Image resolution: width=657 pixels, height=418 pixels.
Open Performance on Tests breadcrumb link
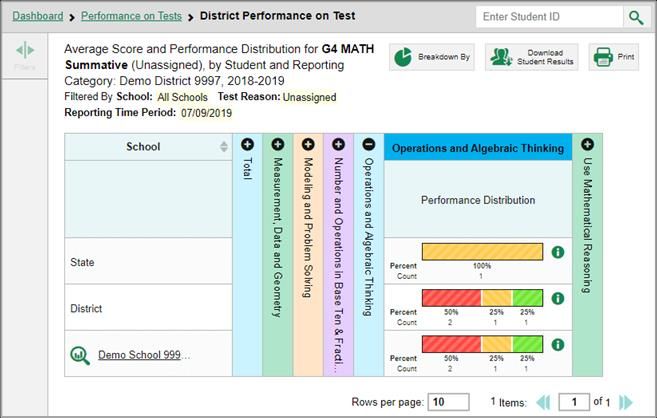[x=131, y=16]
